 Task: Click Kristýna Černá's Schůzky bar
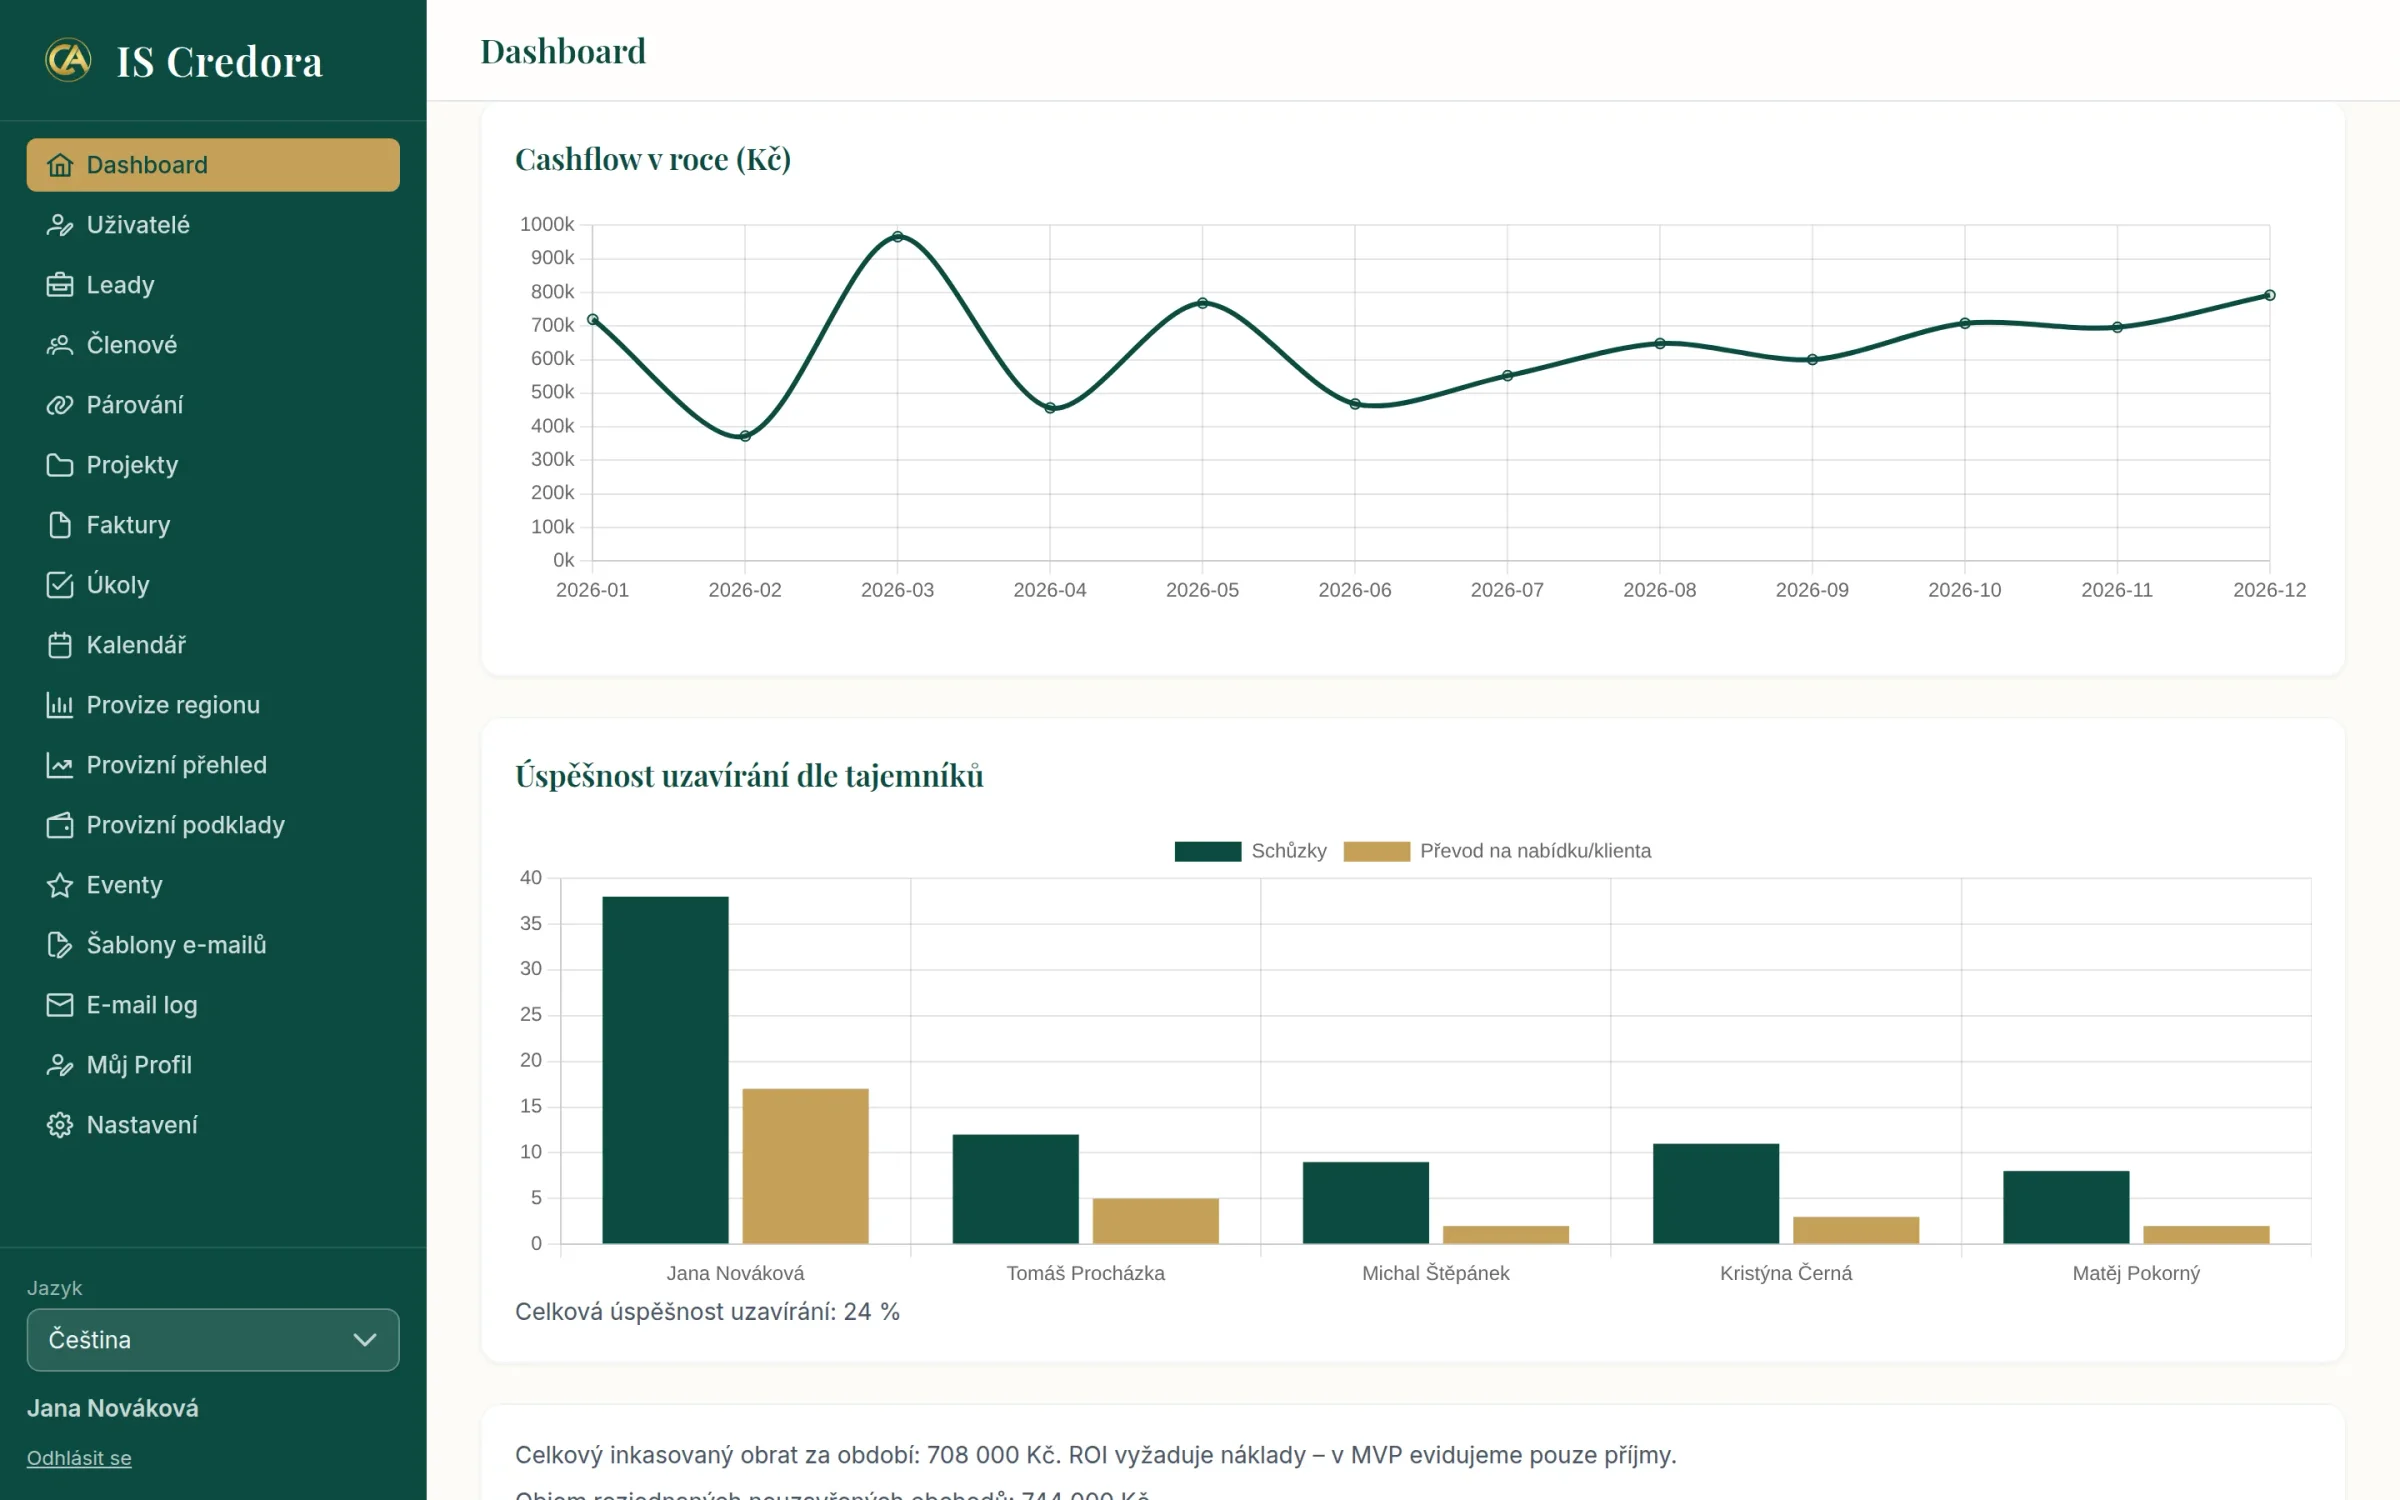click(x=1716, y=1194)
